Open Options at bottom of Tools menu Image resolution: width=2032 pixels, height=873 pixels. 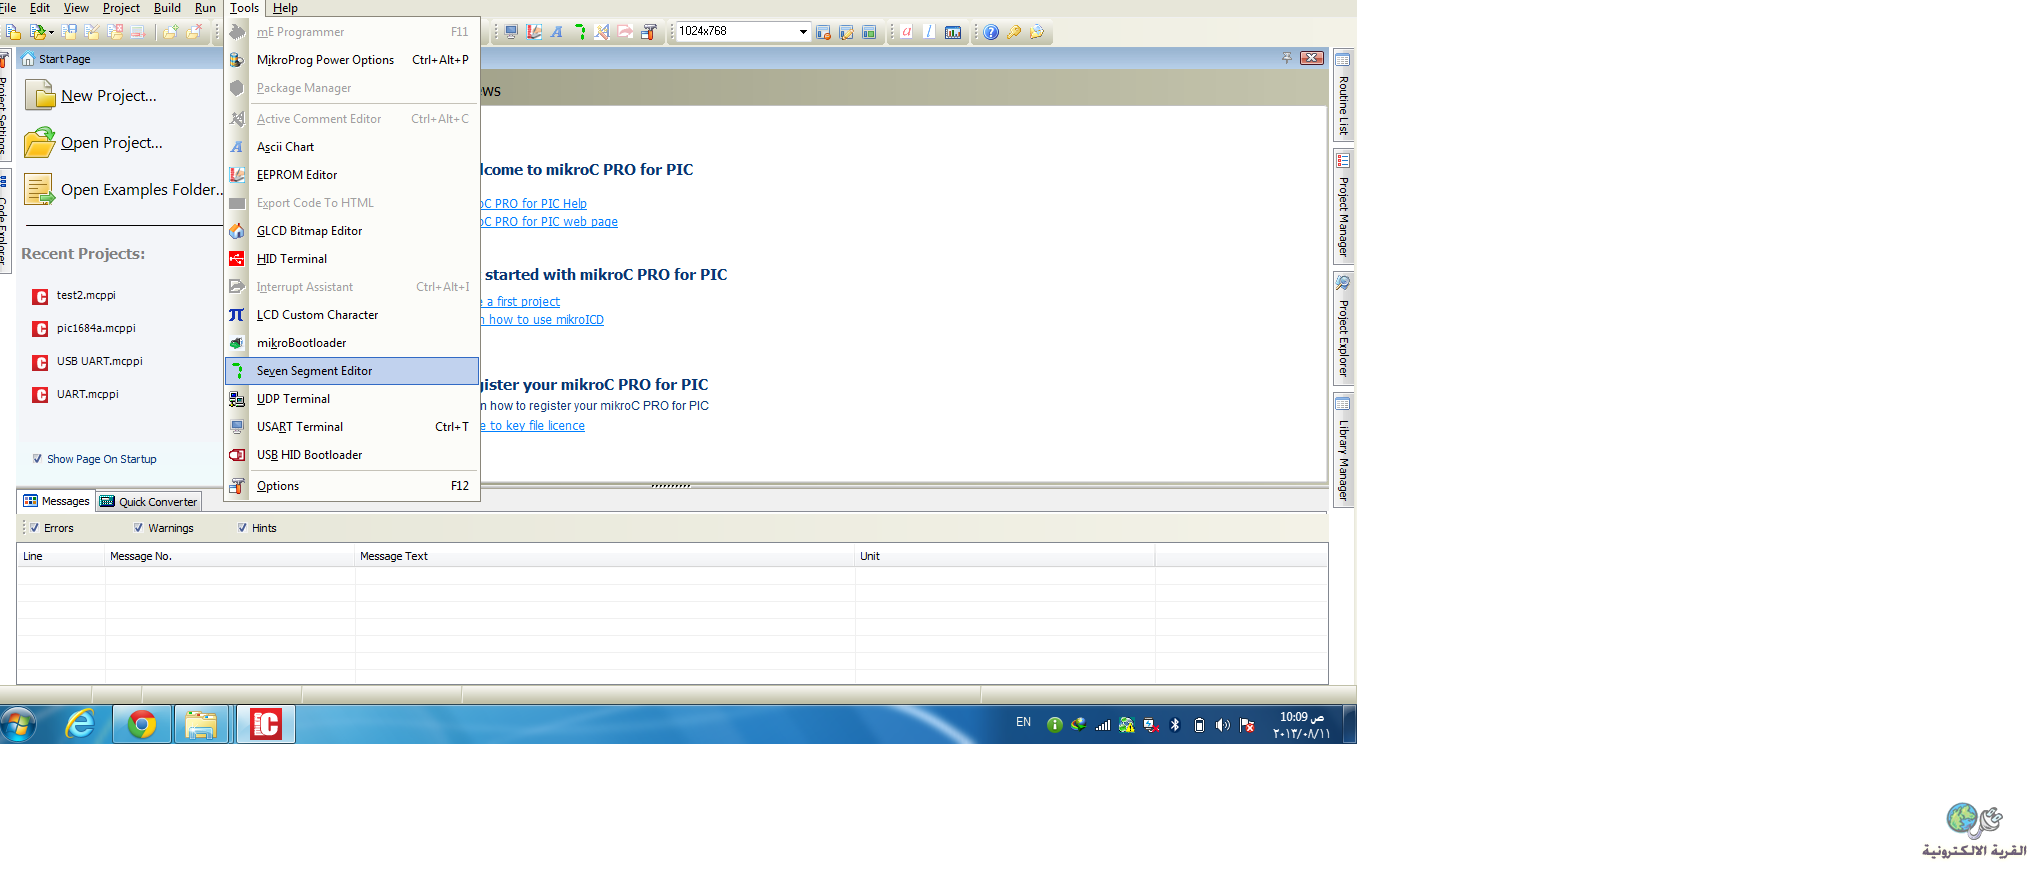click(x=352, y=486)
